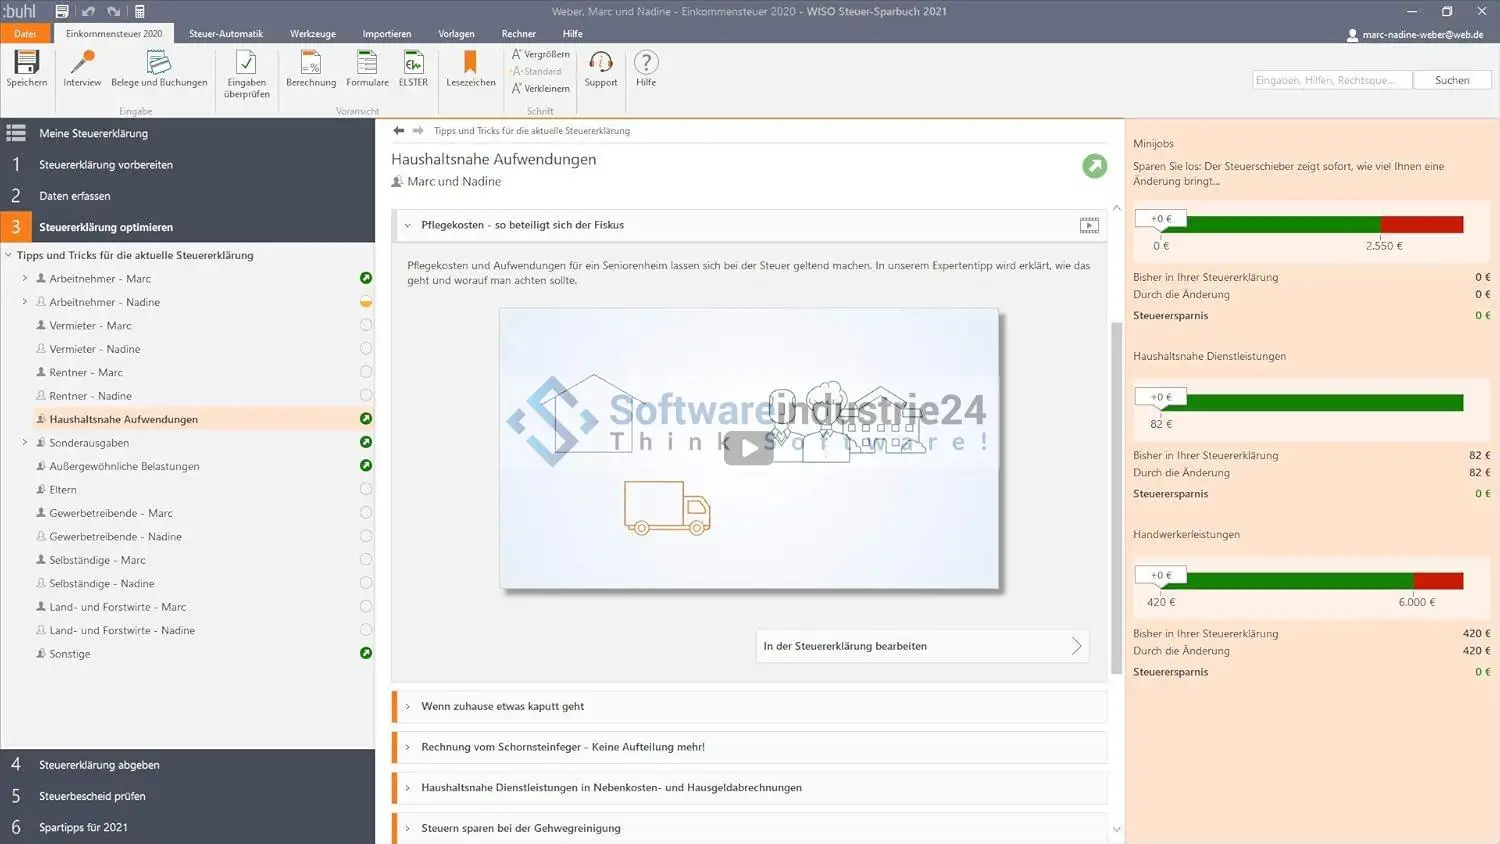Click the Handwerkerleistungen tax slider bar

(1310, 581)
